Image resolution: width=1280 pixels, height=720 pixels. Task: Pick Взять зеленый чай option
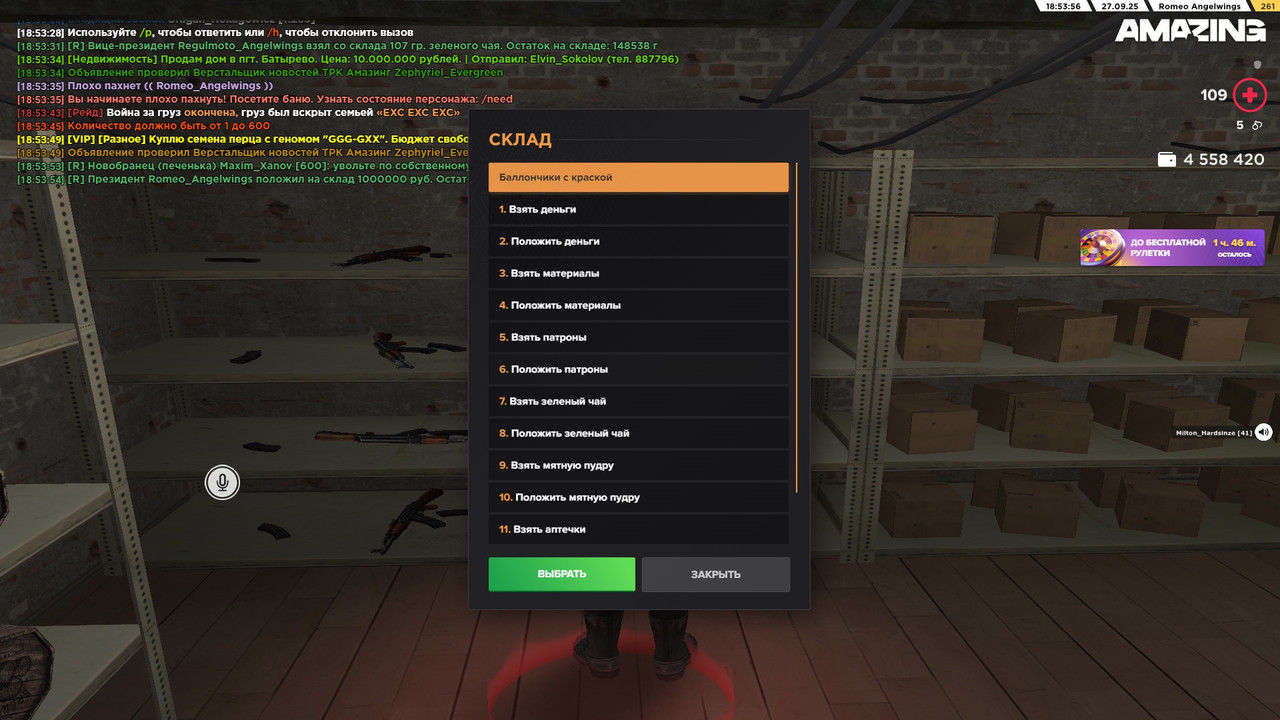pos(638,401)
